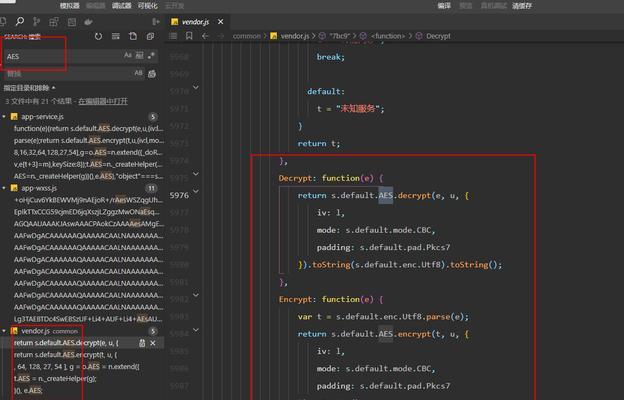
Task: Collapse app-service.js search results
Action: 4,117
